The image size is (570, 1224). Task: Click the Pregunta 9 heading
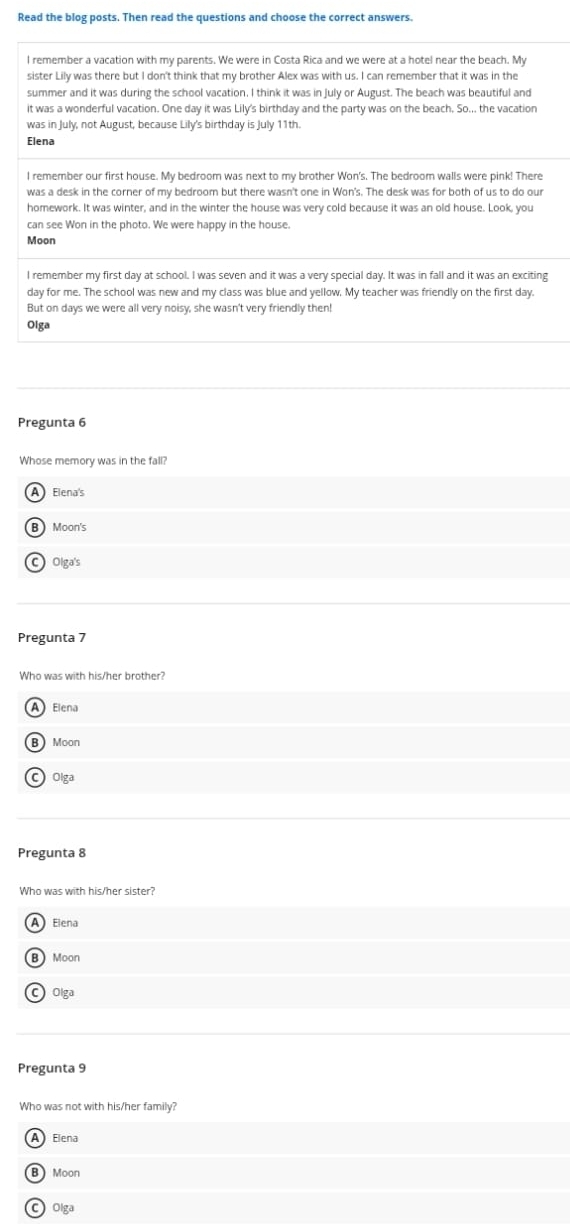(52, 1068)
